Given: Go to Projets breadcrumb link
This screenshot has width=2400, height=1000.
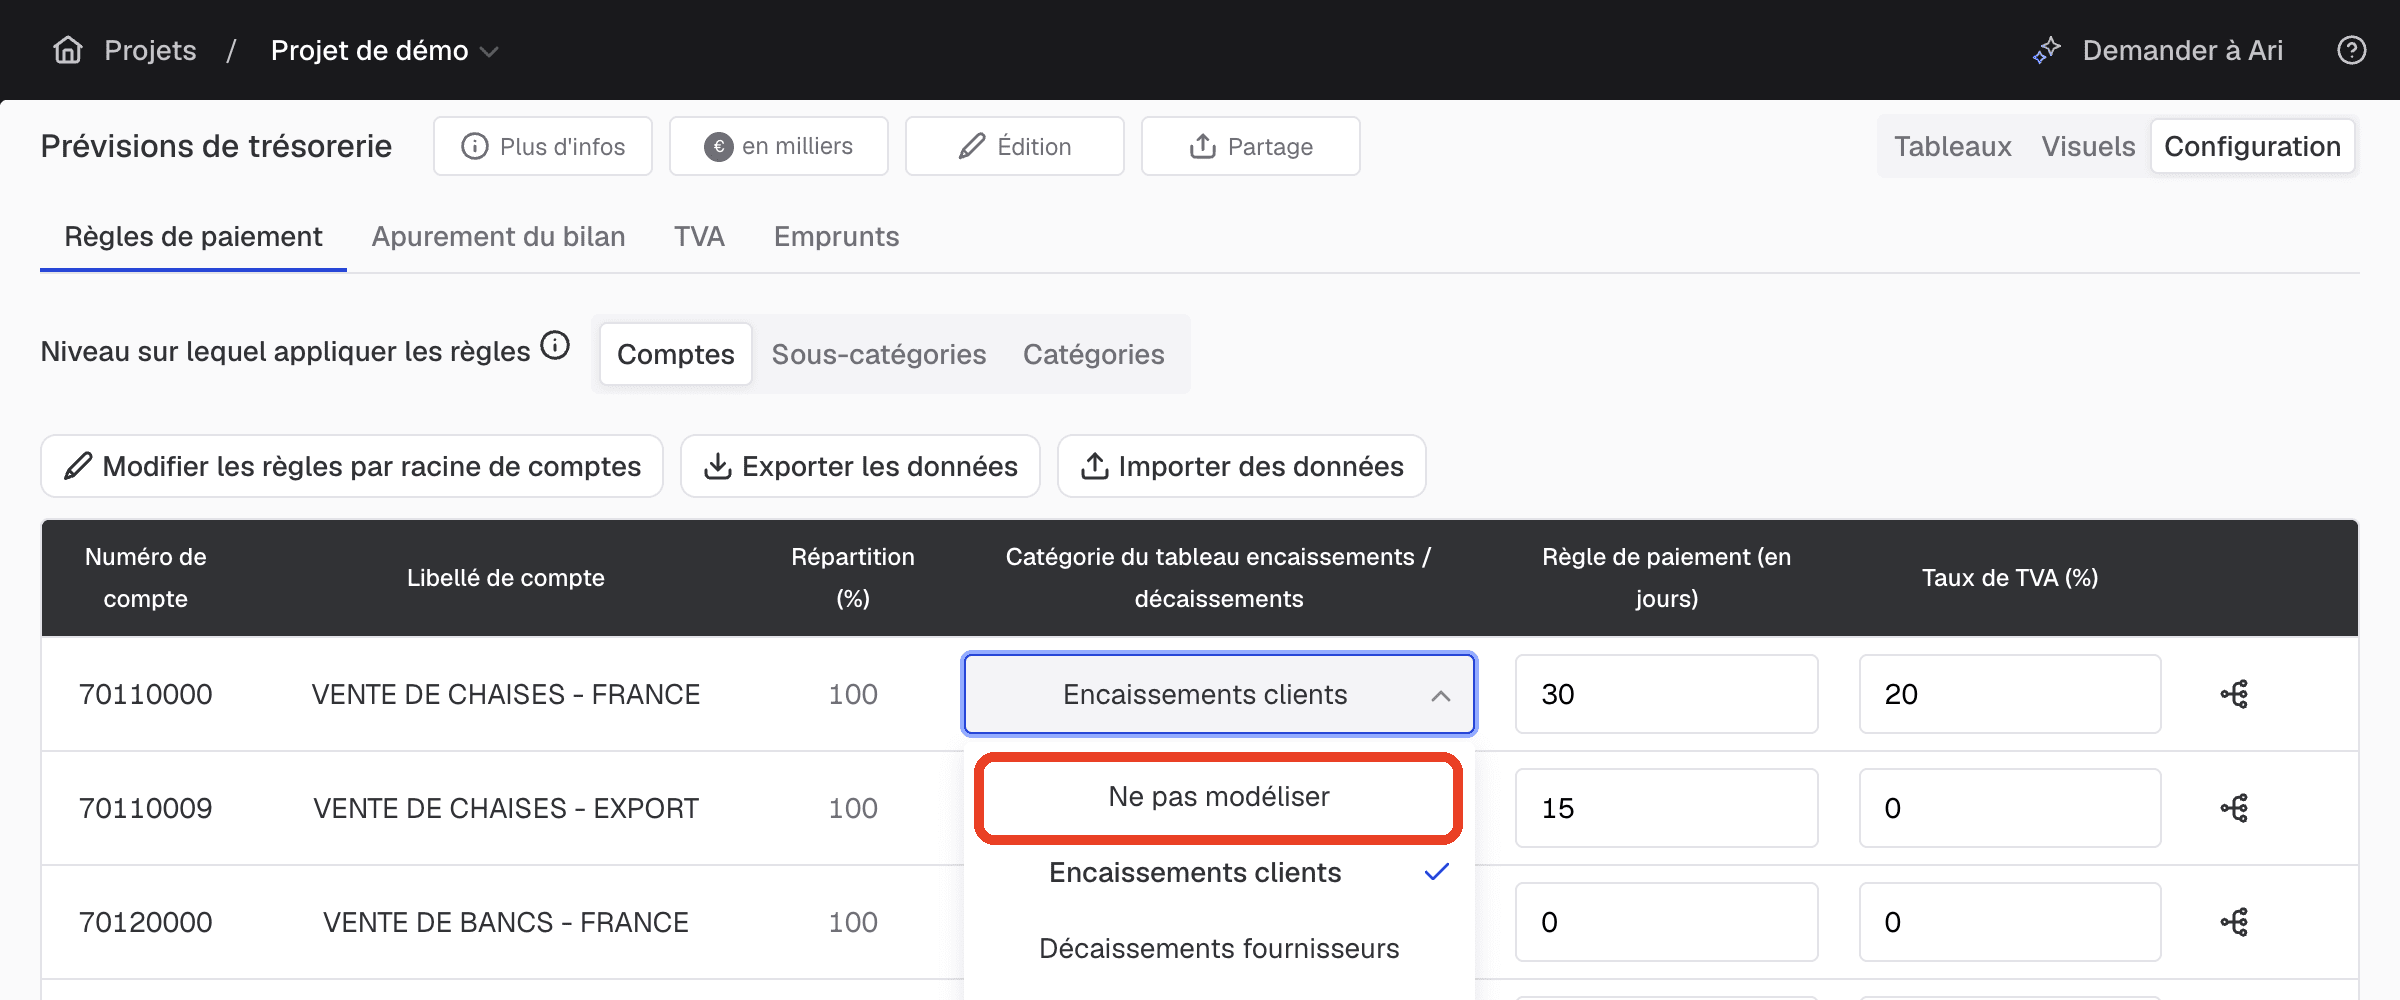Looking at the screenshot, I should (x=150, y=50).
